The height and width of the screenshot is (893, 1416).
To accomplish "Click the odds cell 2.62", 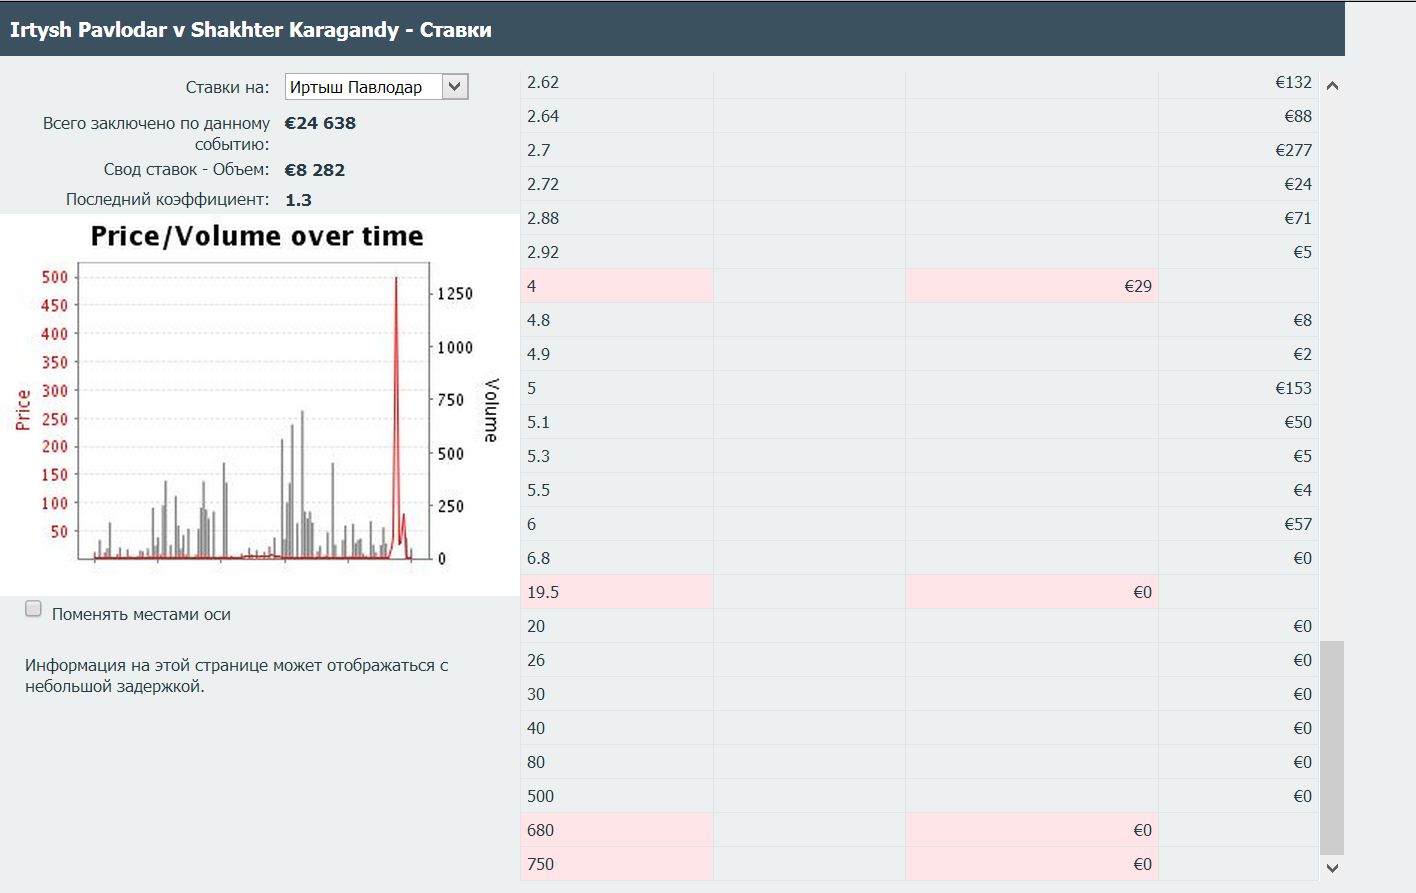I will [x=617, y=82].
